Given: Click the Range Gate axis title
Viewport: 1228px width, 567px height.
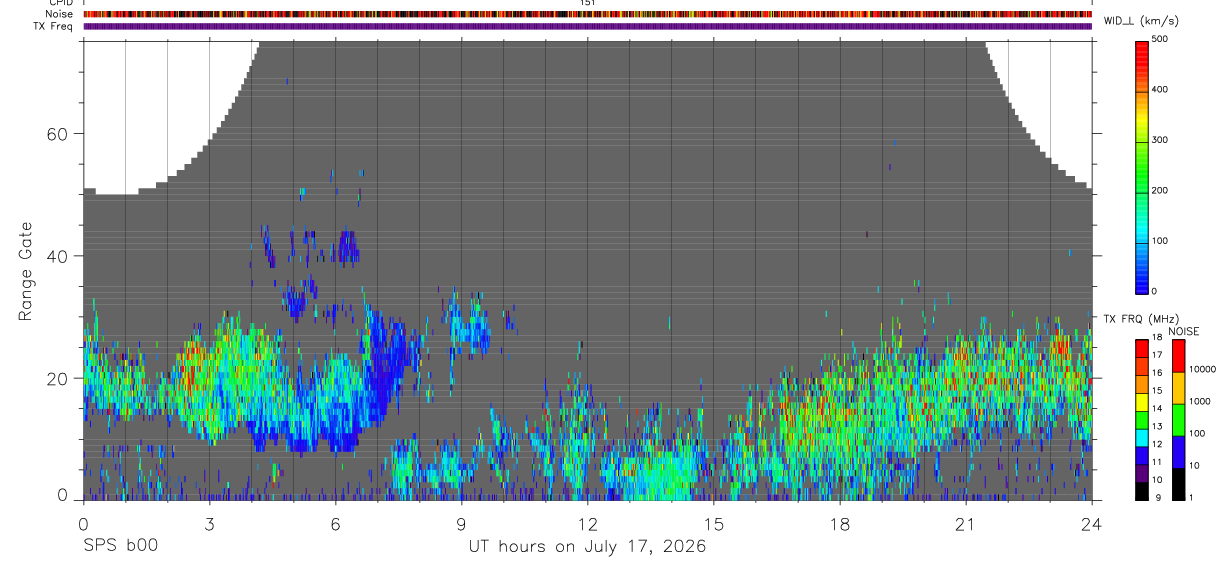Looking at the screenshot, I should point(27,271).
